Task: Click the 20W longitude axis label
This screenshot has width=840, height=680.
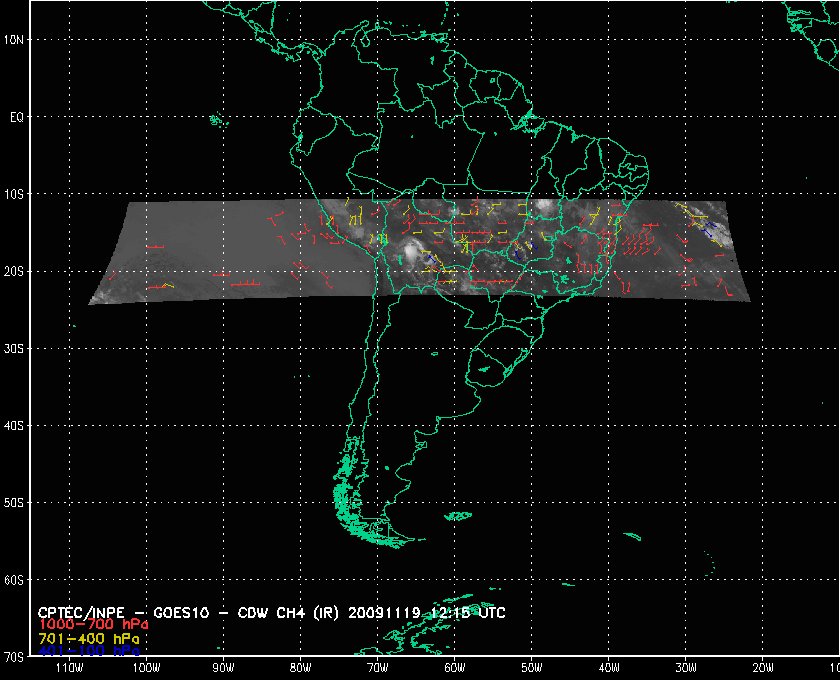Action: 762,667
